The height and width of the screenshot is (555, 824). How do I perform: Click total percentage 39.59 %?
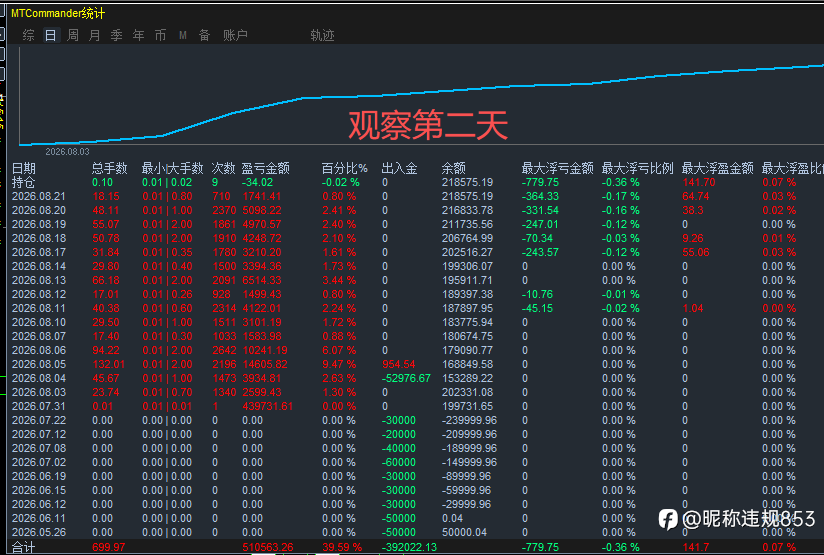point(342,547)
